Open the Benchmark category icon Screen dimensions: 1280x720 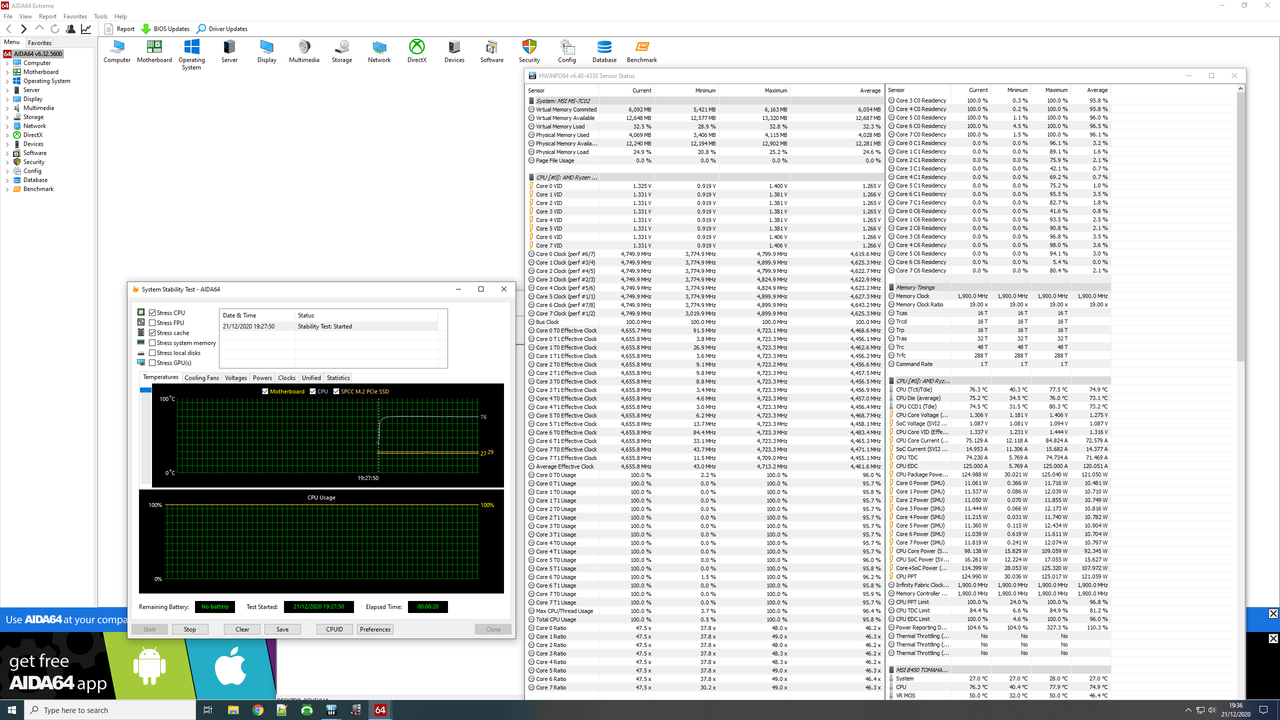642,51
